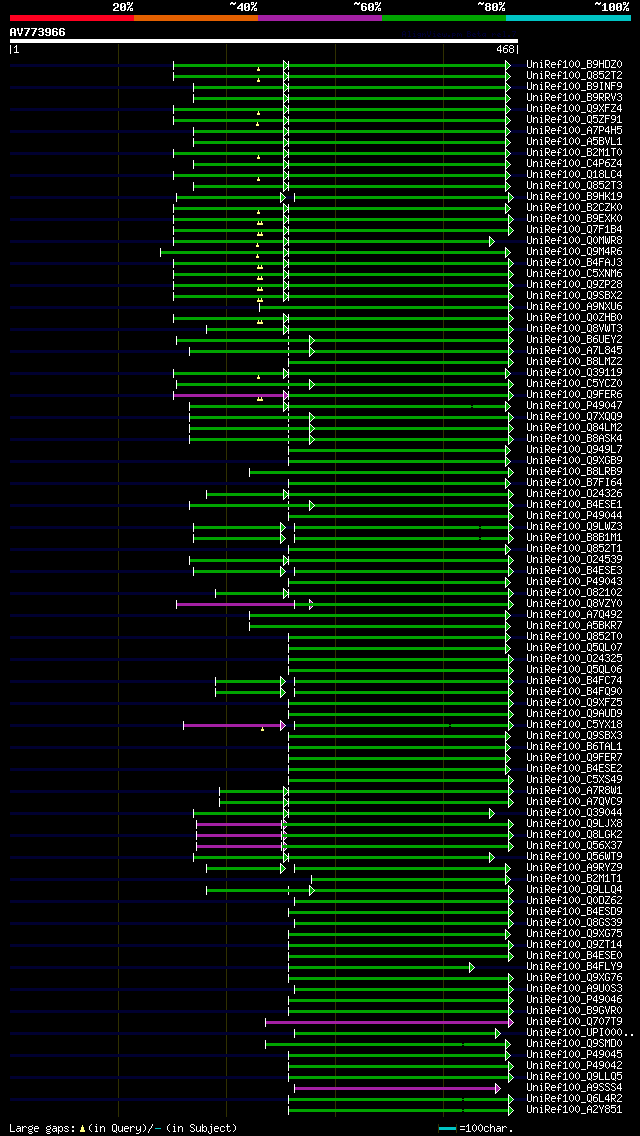The image size is (640, 1136).
Task: Click the orange ~40% identity legend segment
Action: pyautogui.click(x=196, y=17)
